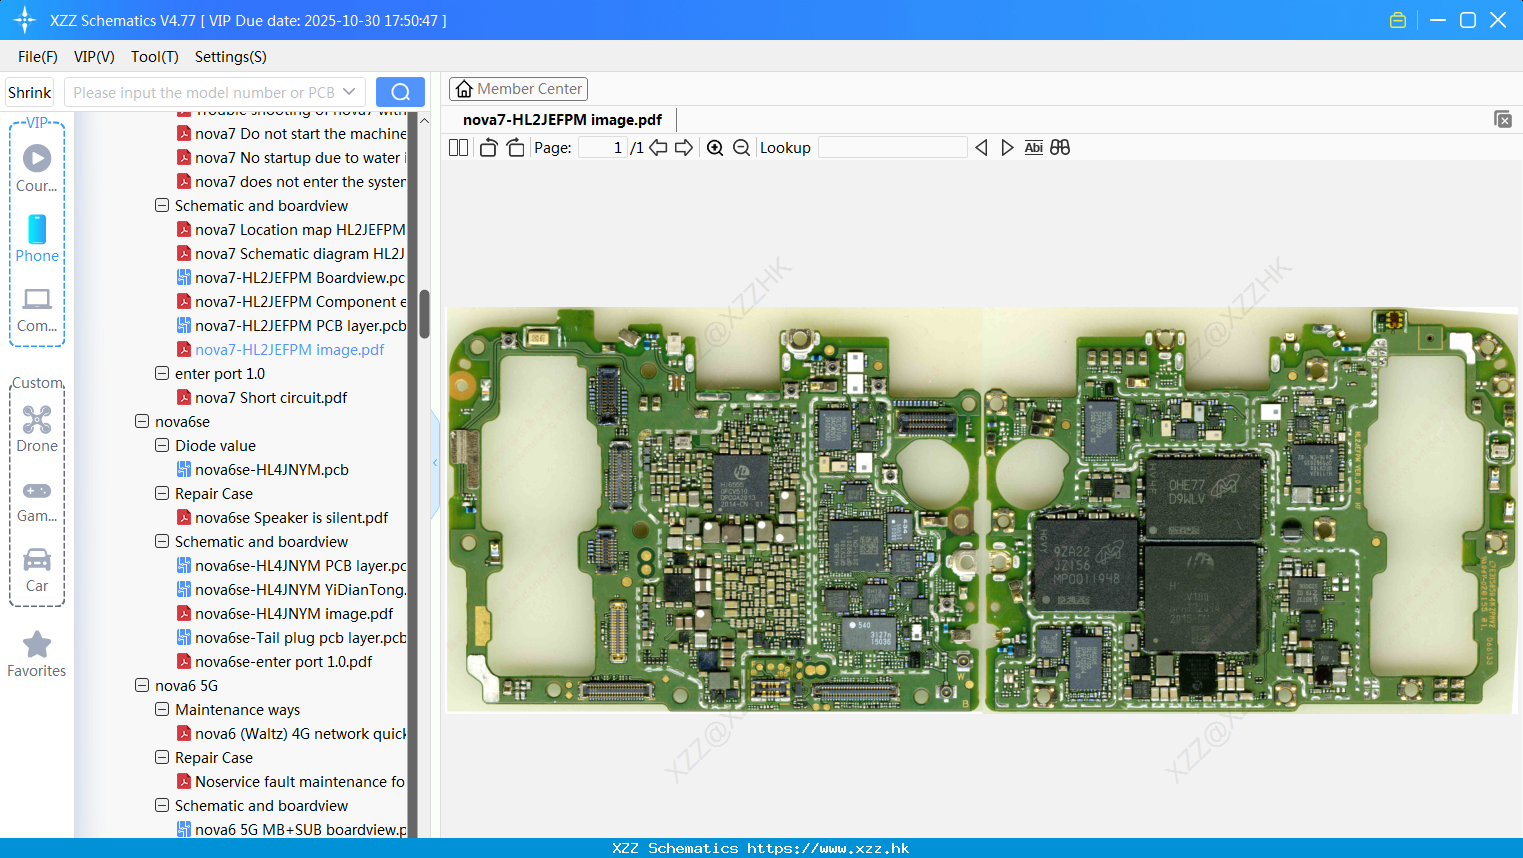Viewport: 1523px width, 858px height.
Task: Open nova7 Short circuit.pdf
Action: pyautogui.click(x=262, y=397)
